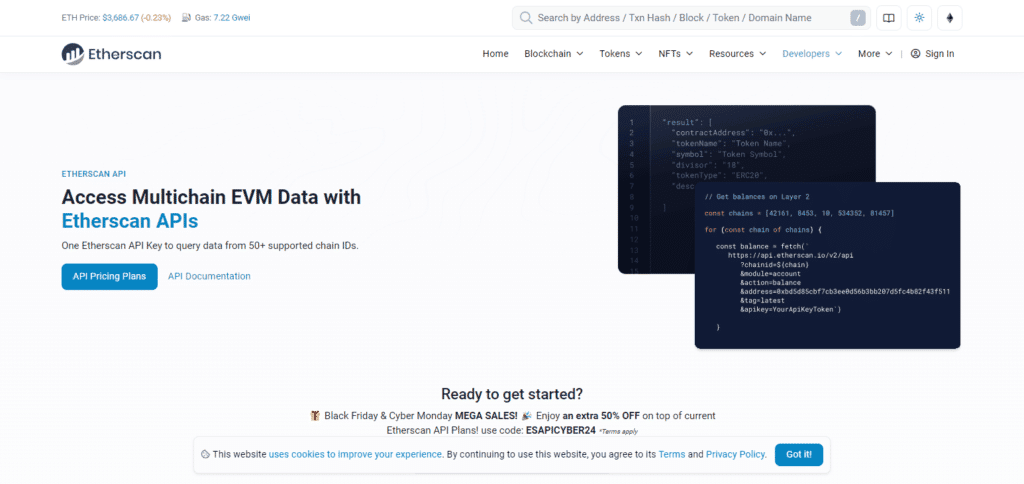This screenshot has width=1024, height=484.
Task: Open API Pricing Plans
Action: click(110, 276)
